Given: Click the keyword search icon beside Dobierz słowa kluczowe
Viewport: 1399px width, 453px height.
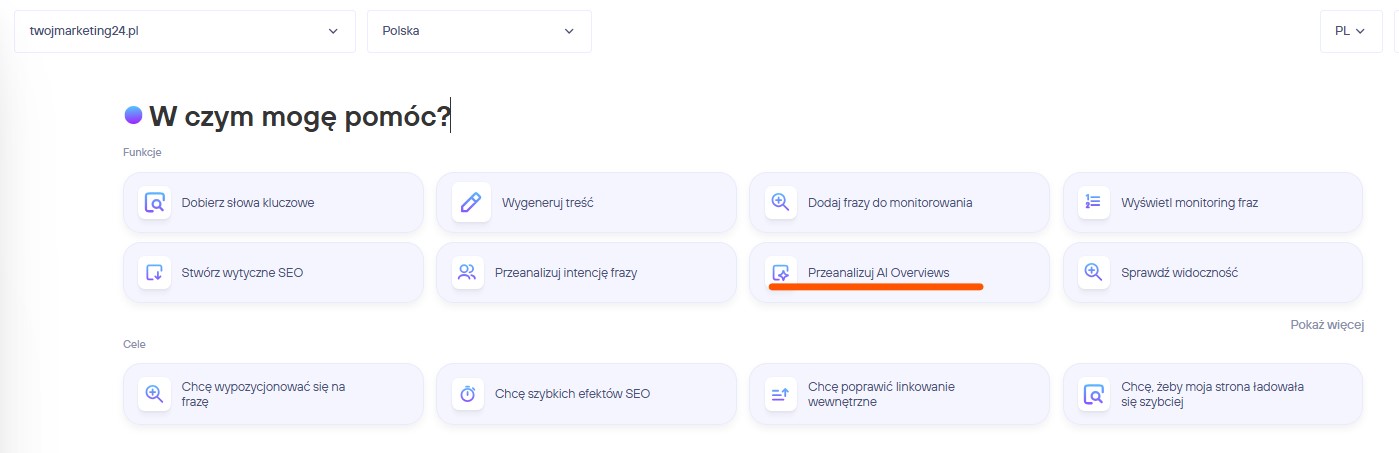Looking at the screenshot, I should click(154, 202).
